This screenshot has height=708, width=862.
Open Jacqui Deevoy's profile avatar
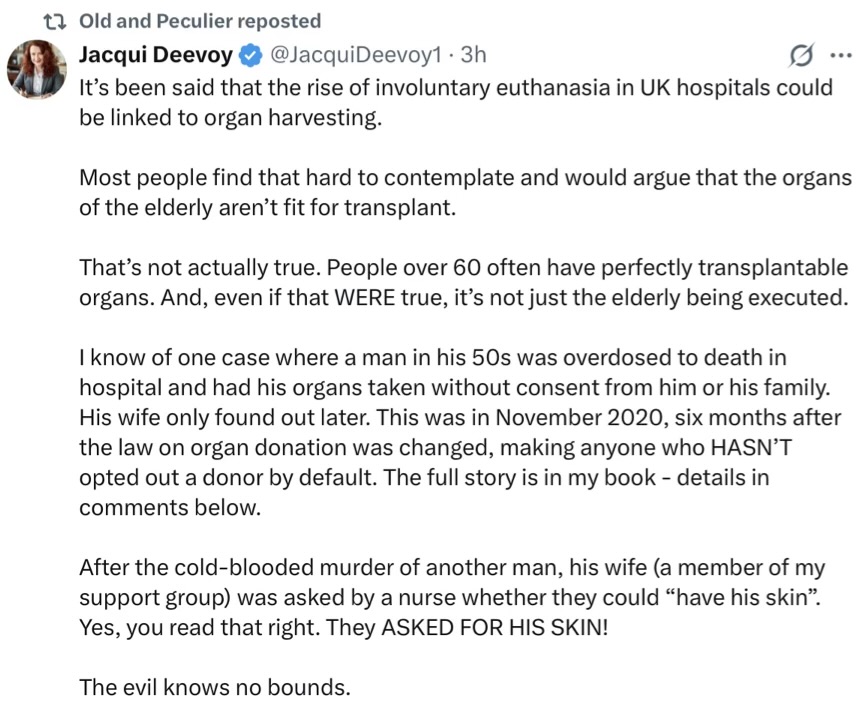click(x=37, y=72)
